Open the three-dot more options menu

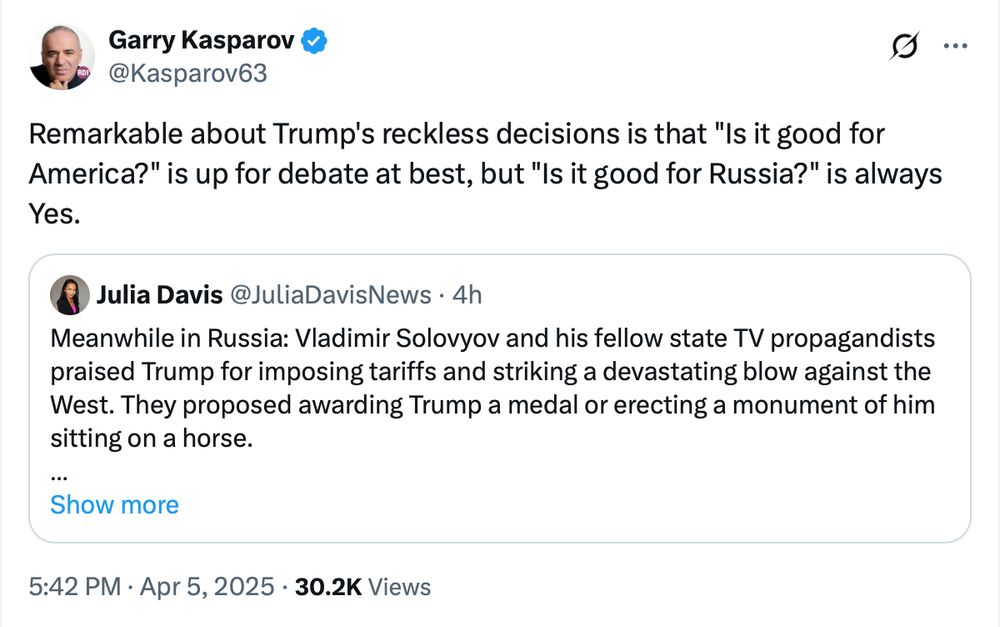click(x=956, y=46)
